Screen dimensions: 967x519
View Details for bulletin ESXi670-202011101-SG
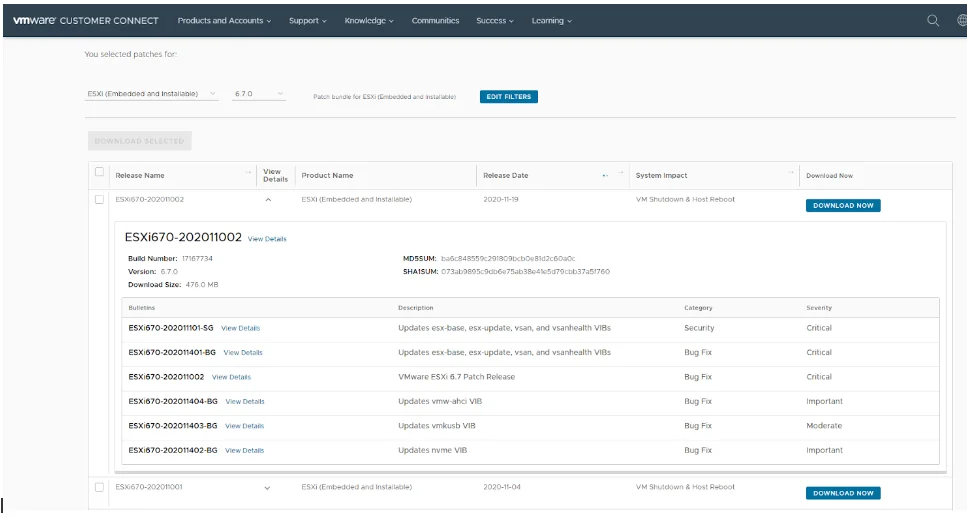241,329
